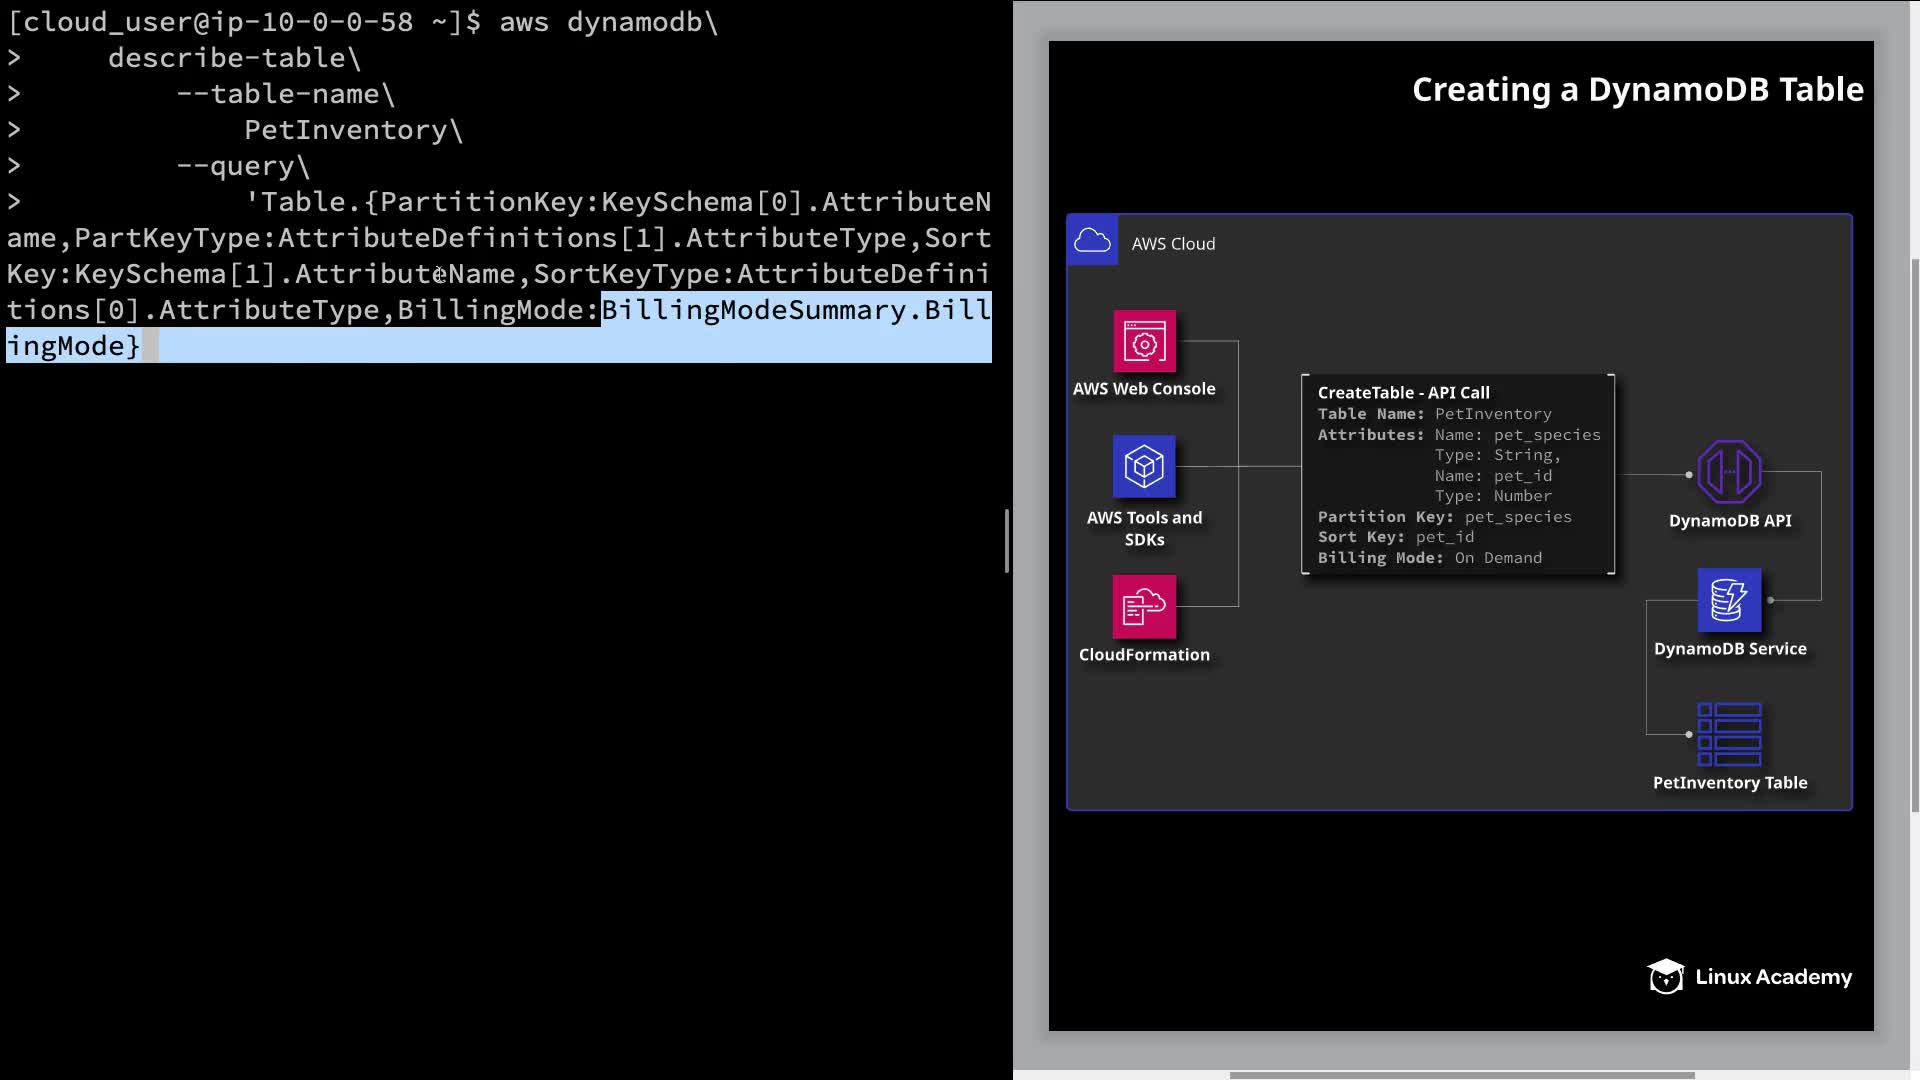
Task: Click the AWS Web Console icon
Action: pos(1144,342)
